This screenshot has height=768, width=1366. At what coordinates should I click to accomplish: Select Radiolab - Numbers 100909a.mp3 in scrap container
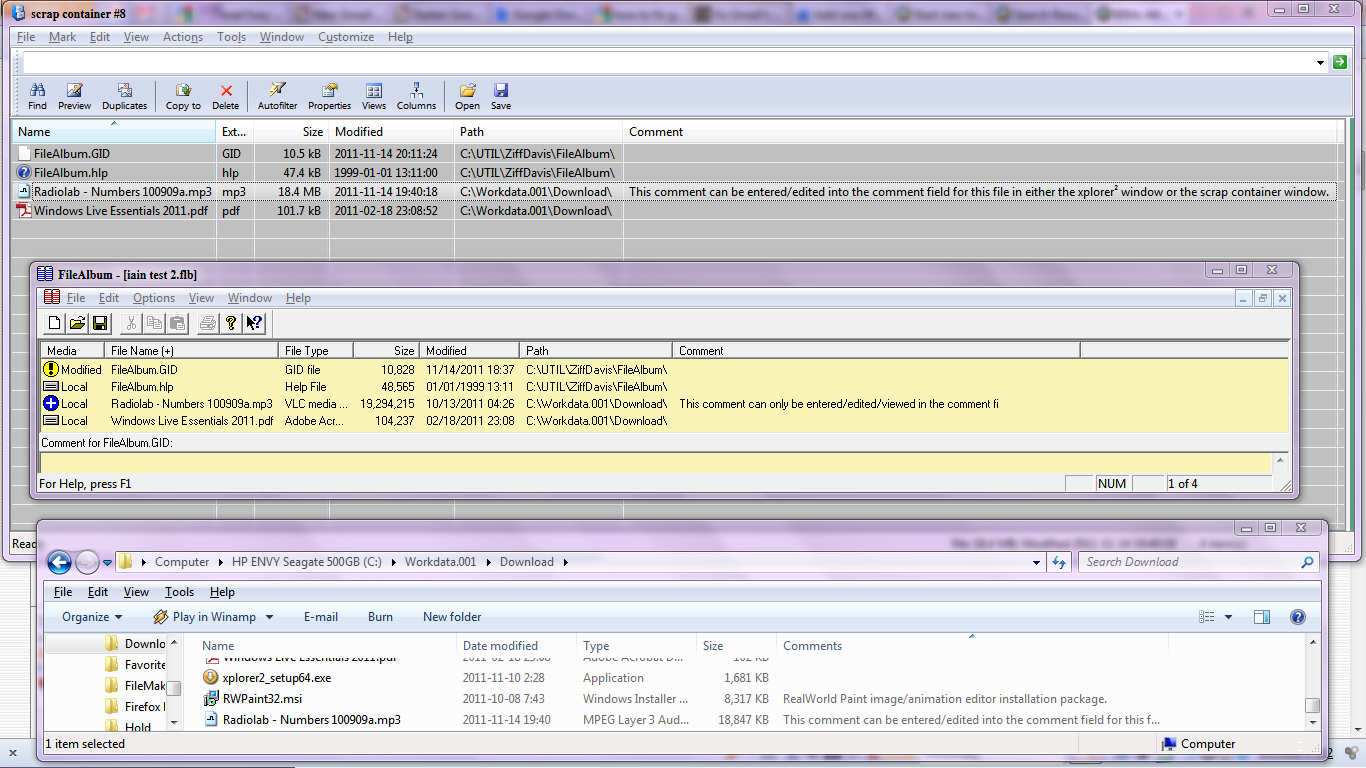pyautogui.click(x=674, y=192)
